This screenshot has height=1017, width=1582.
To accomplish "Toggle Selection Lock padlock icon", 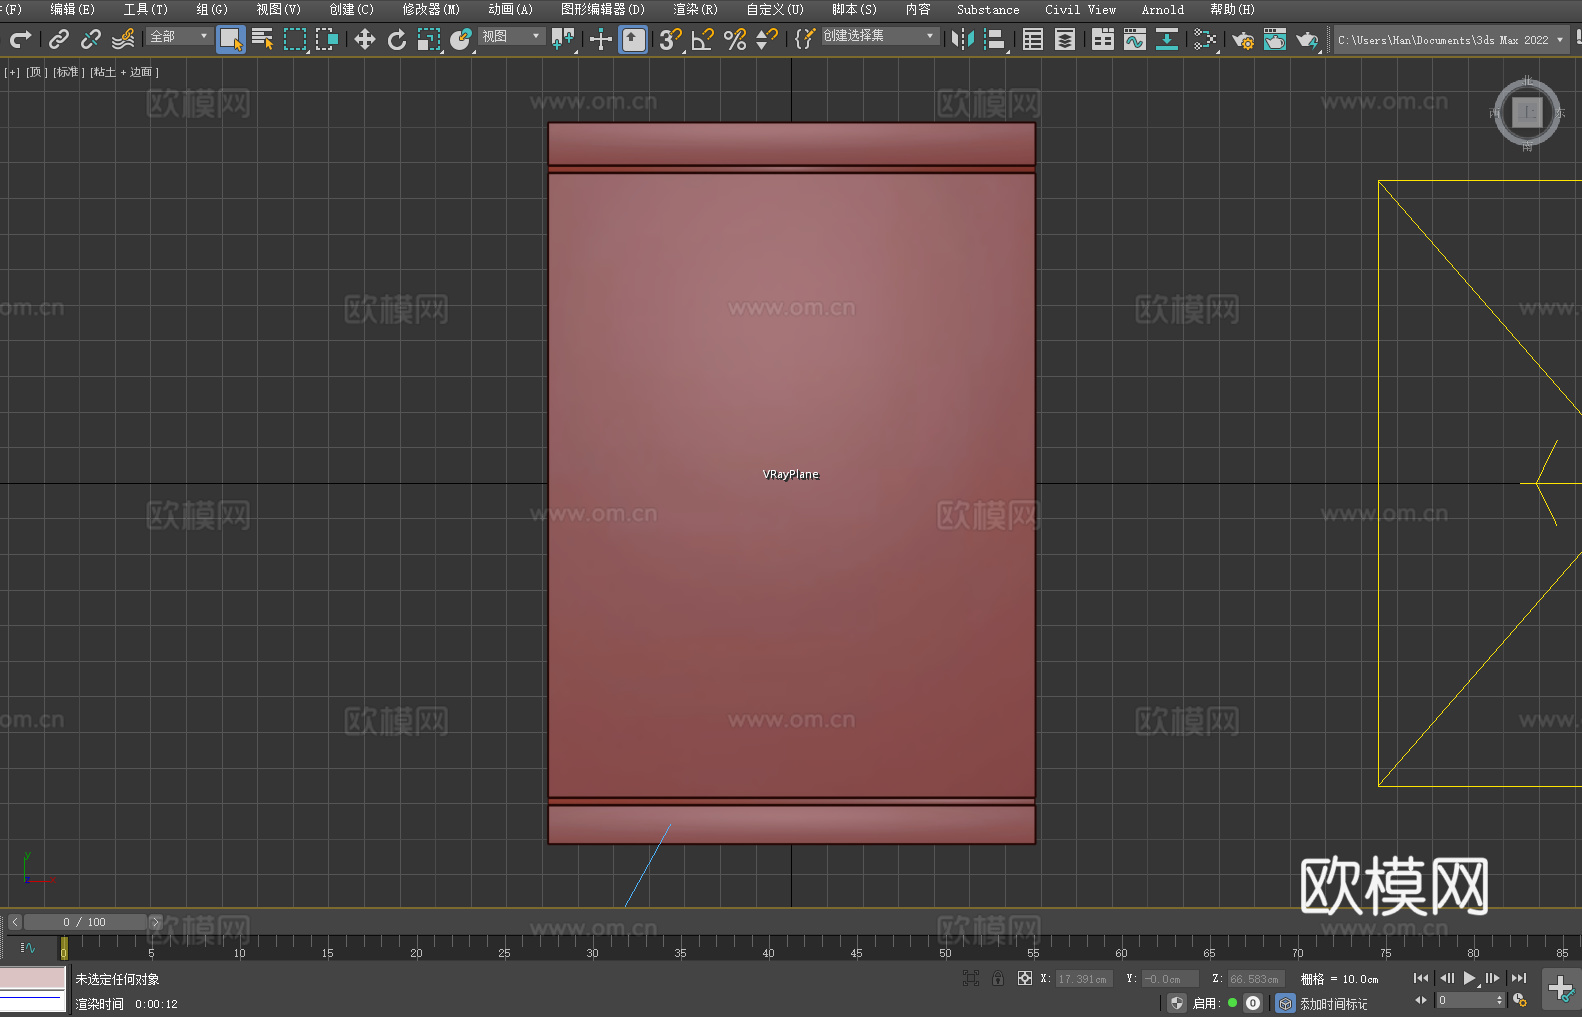I will pyautogui.click(x=998, y=978).
